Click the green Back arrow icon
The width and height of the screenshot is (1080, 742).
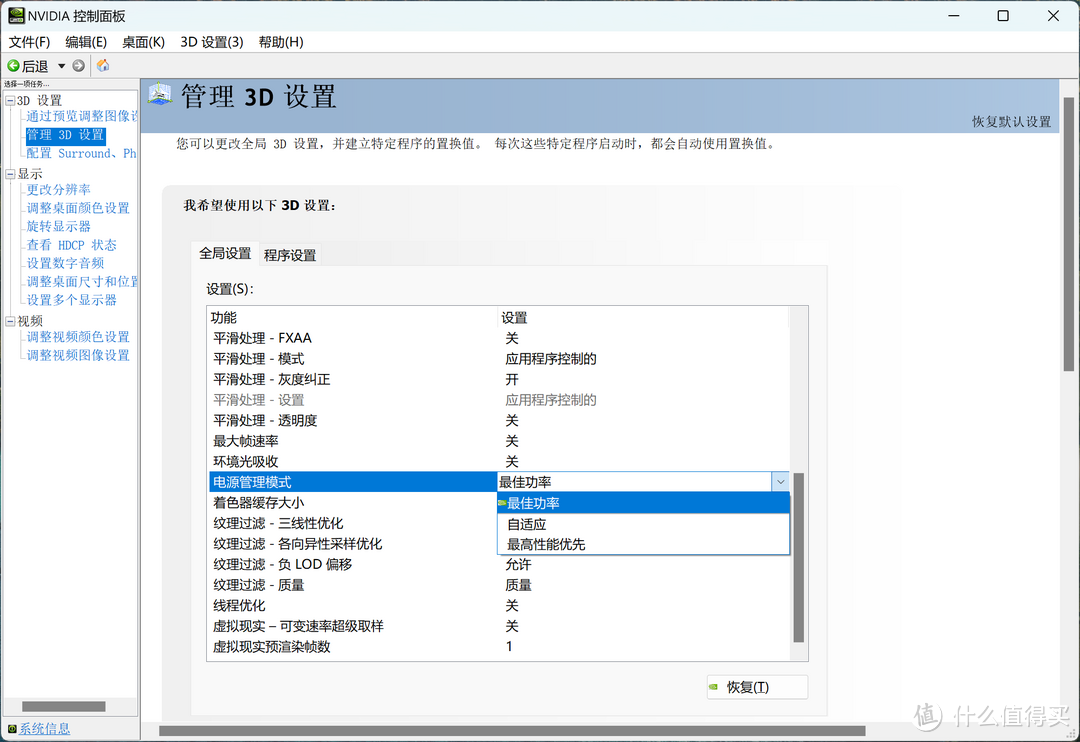(x=13, y=65)
